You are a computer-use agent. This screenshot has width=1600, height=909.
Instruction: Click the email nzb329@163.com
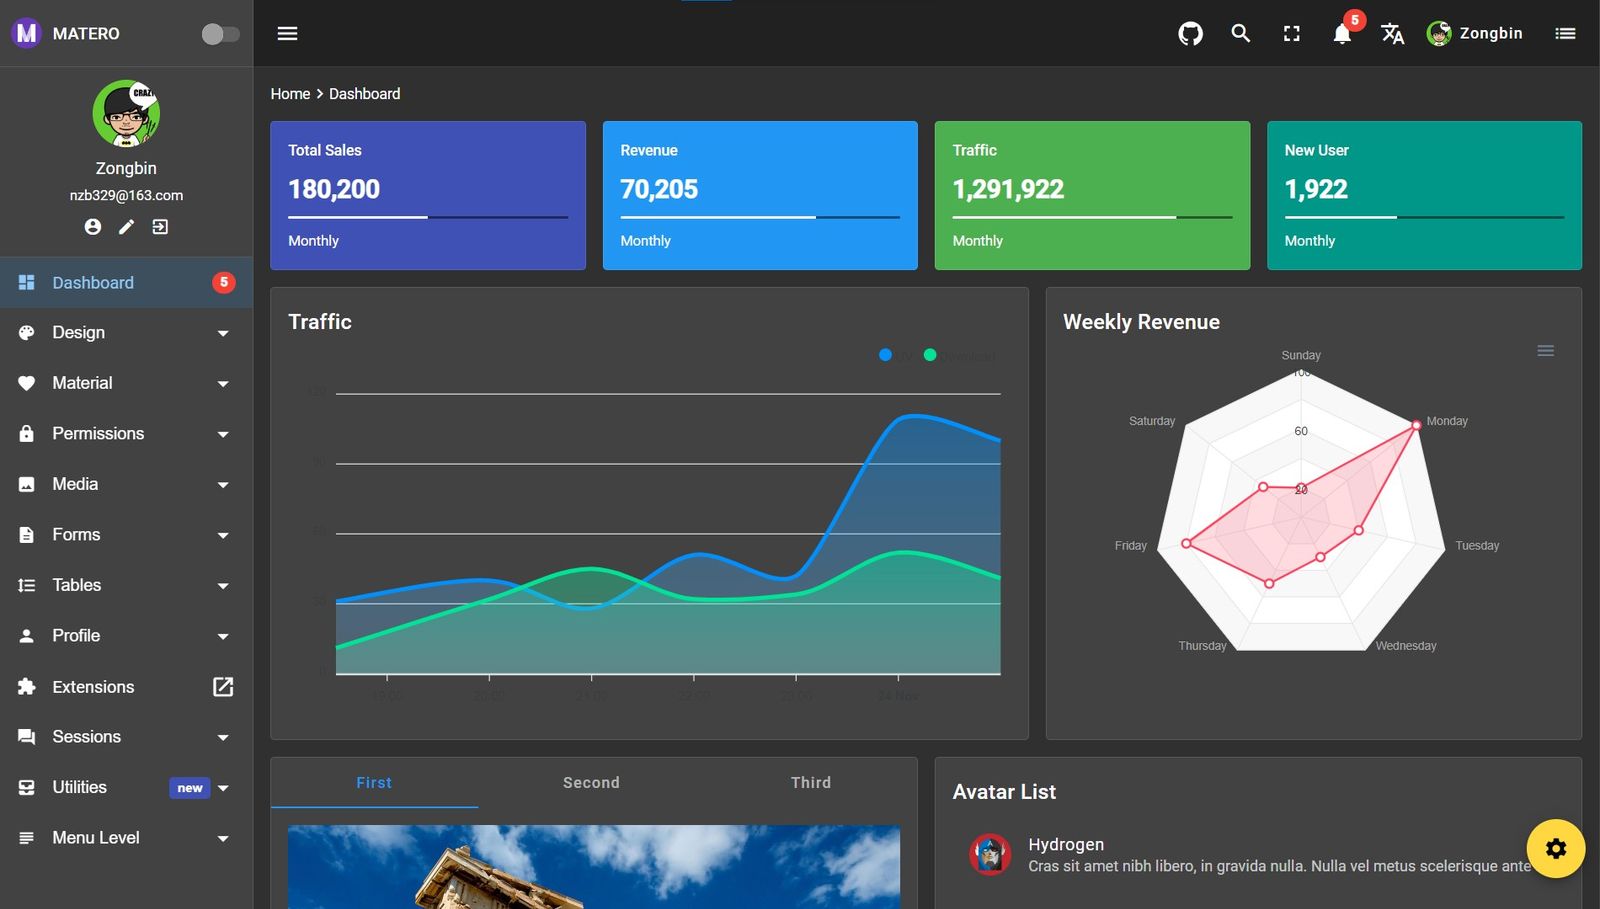[x=126, y=196]
